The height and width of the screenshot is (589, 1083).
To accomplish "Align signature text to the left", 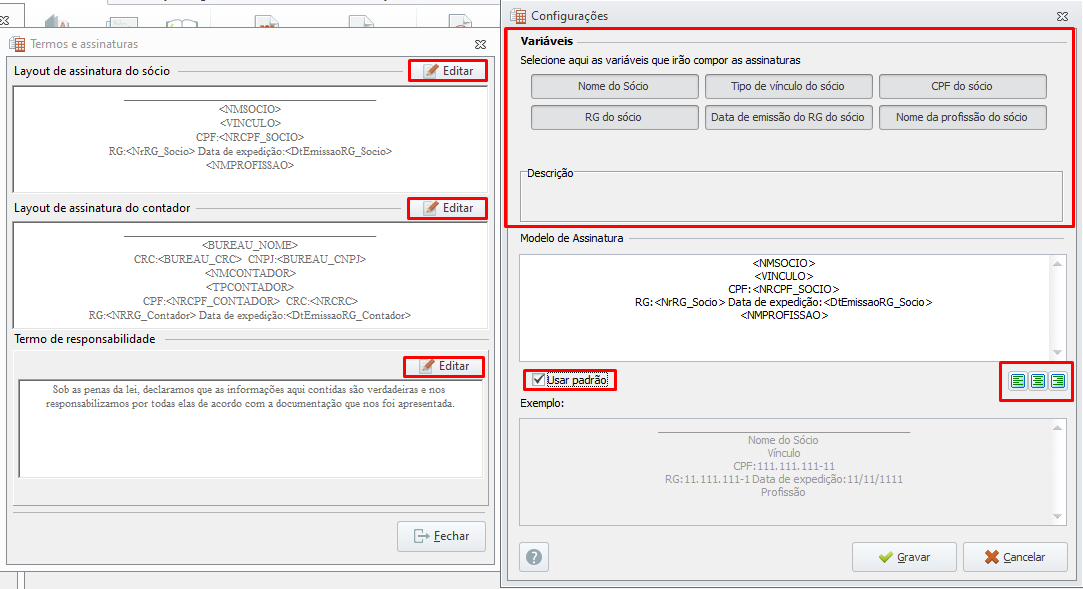I will 1017,380.
